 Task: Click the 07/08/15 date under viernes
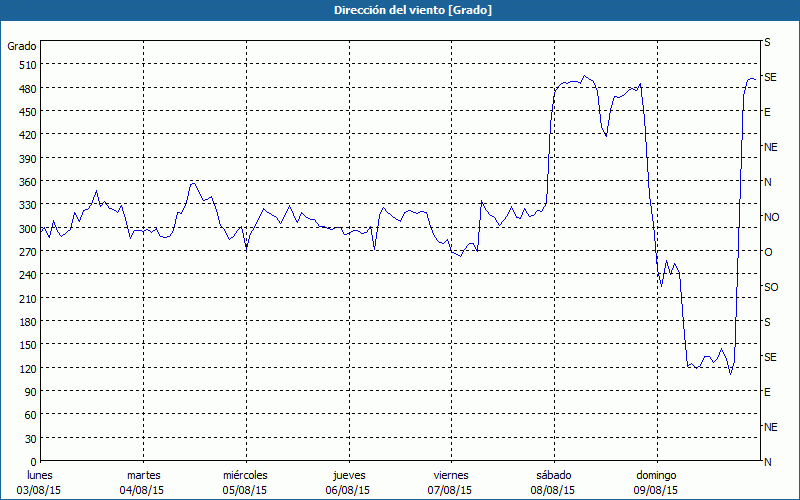tap(450, 490)
